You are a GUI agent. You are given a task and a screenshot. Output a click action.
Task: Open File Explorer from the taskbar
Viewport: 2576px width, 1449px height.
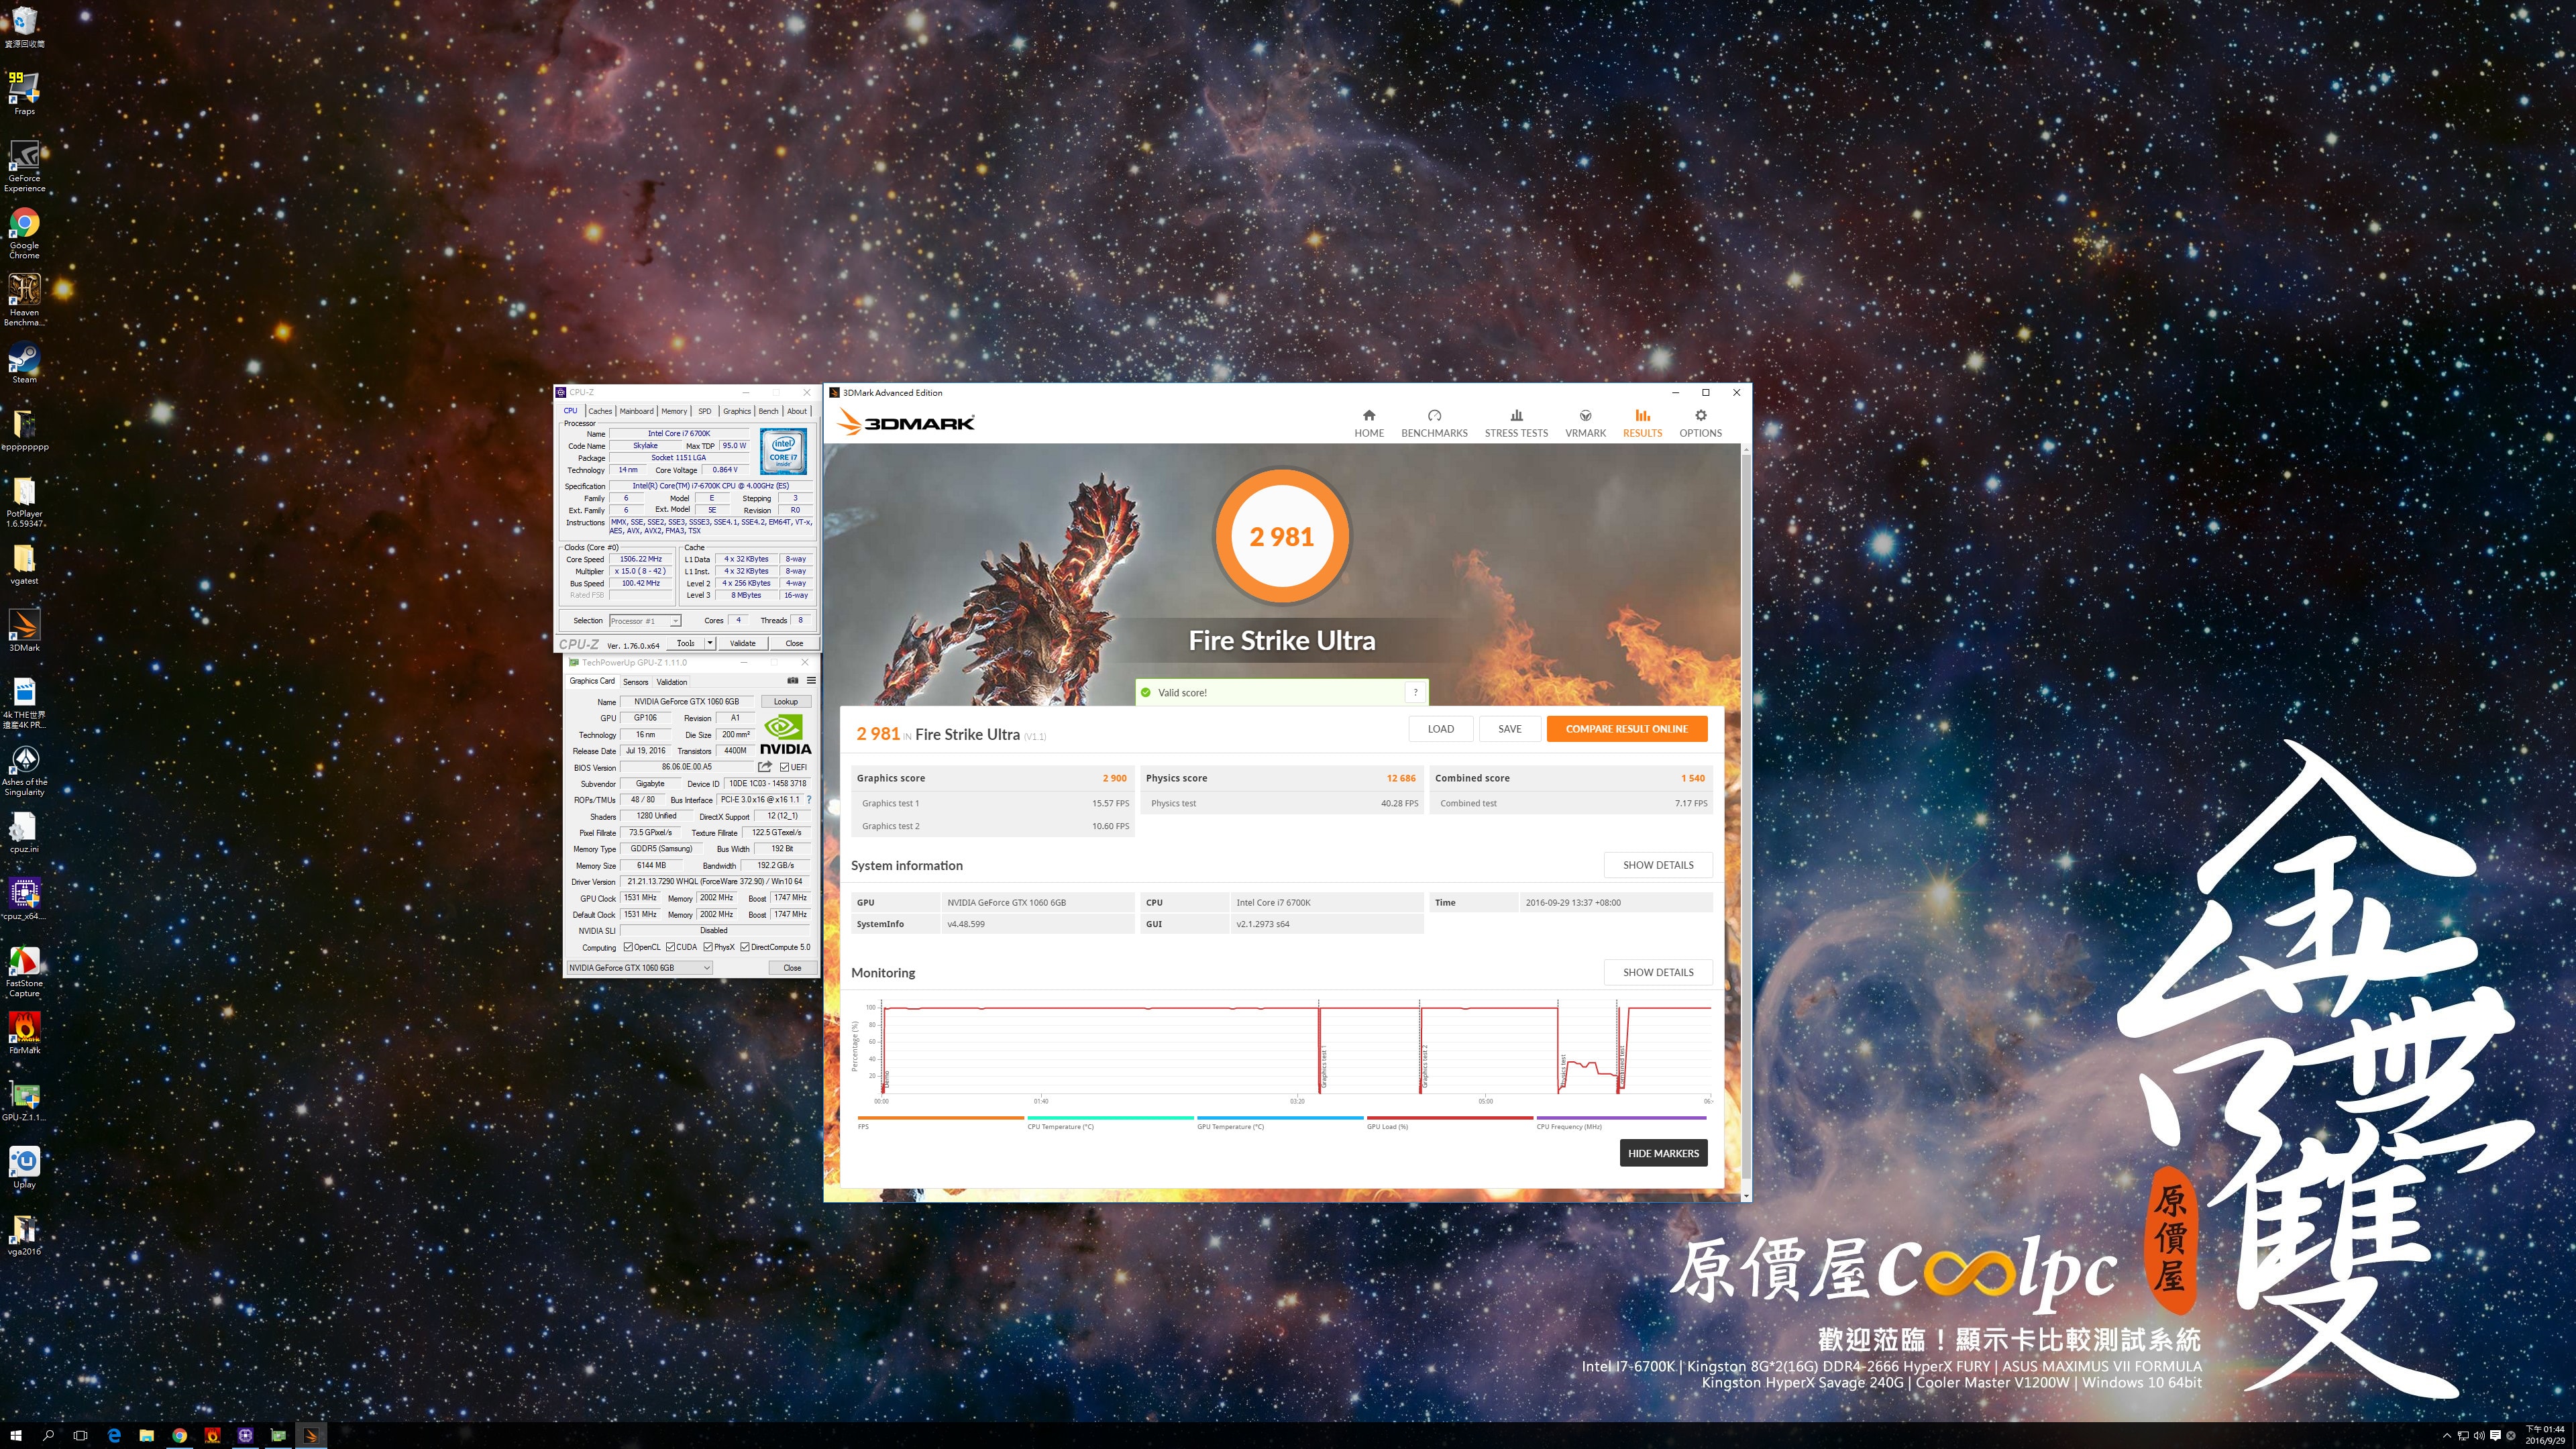pos(147,1435)
